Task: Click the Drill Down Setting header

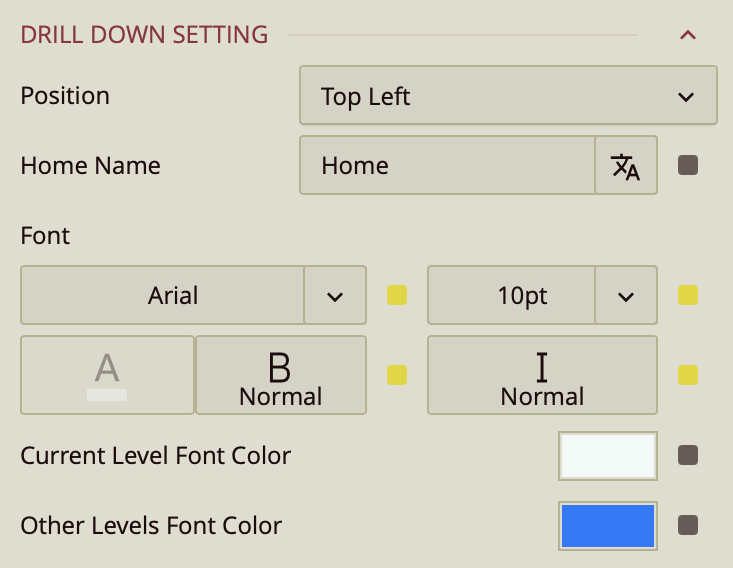Action: click(145, 35)
